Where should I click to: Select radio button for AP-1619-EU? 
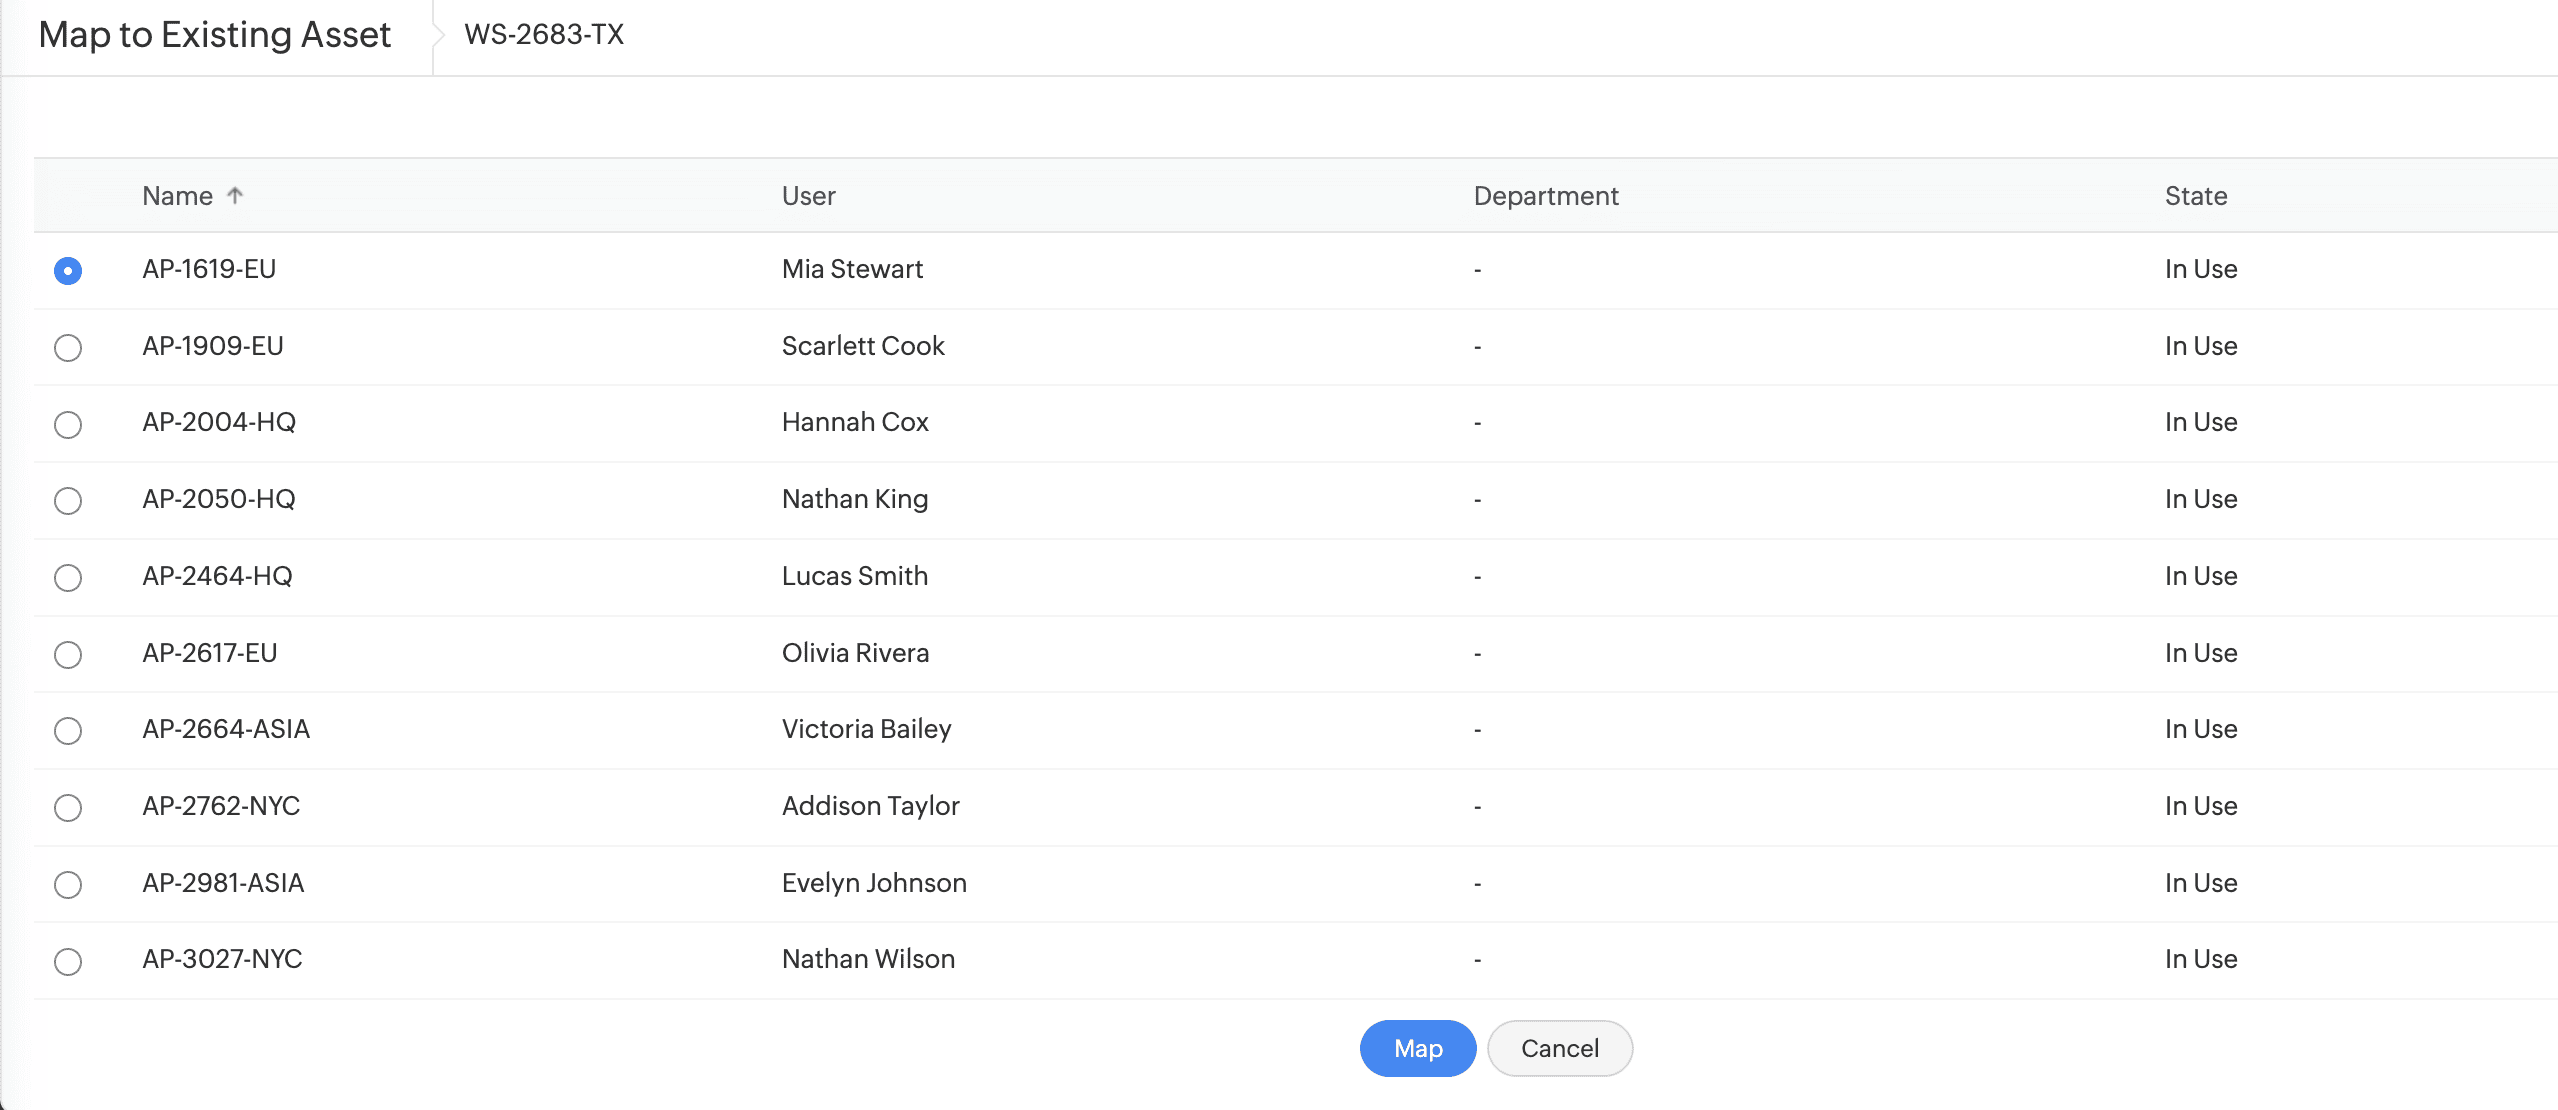pyautogui.click(x=68, y=271)
